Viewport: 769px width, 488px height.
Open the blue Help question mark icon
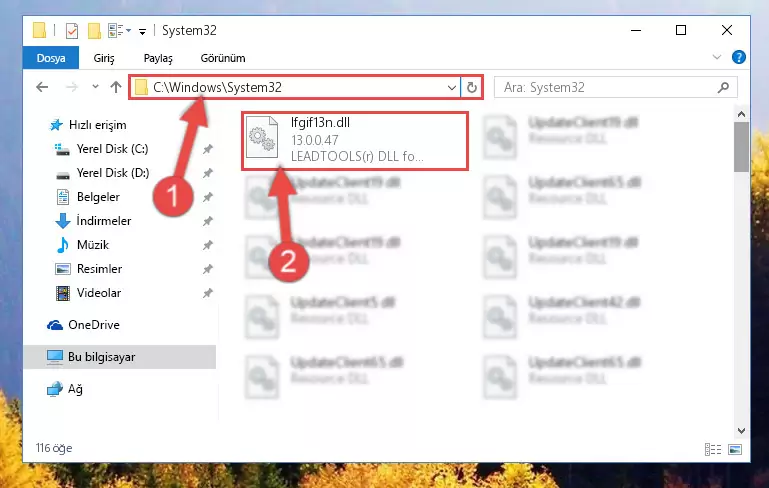[x=739, y=57]
